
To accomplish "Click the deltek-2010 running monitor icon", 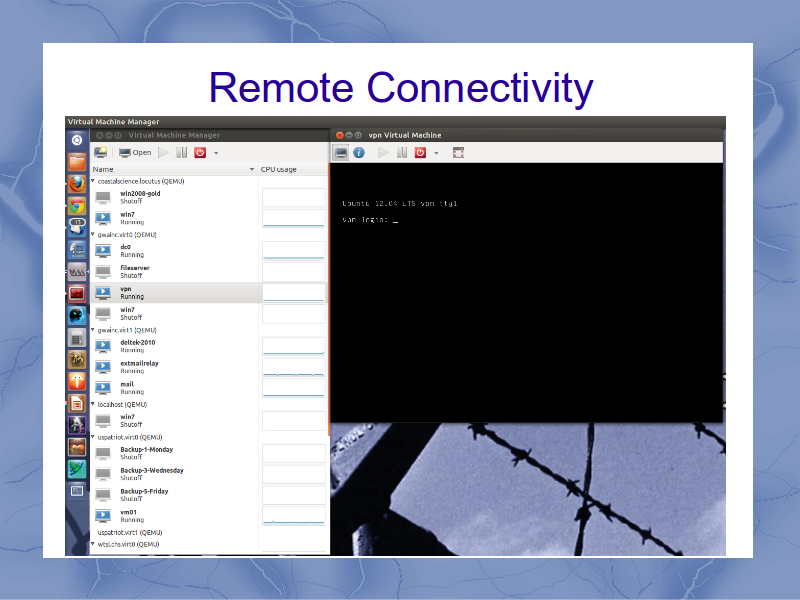I will pyautogui.click(x=103, y=346).
